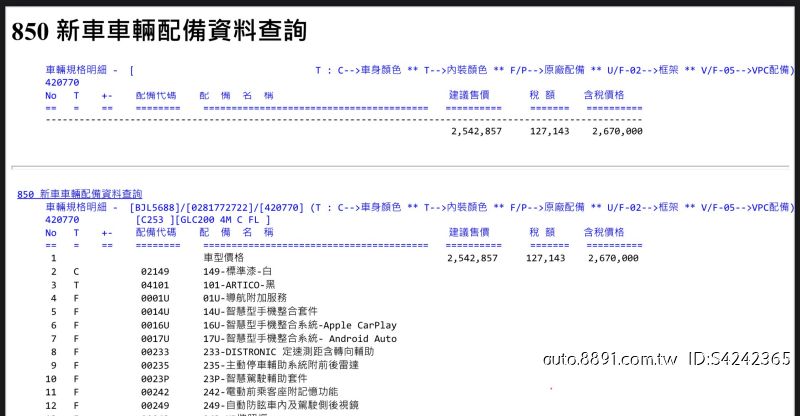Click on 01U-導航附加服務 entry
The image size is (800, 416).
tap(245, 298)
